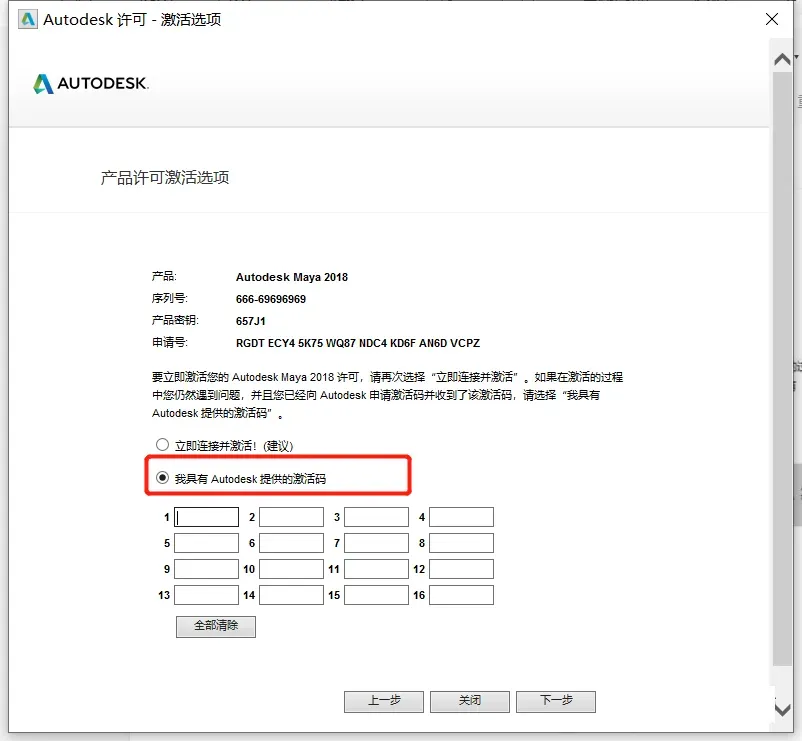Proceed with the 下一步 button
Viewport: 802px width, 741px height.
pos(556,701)
